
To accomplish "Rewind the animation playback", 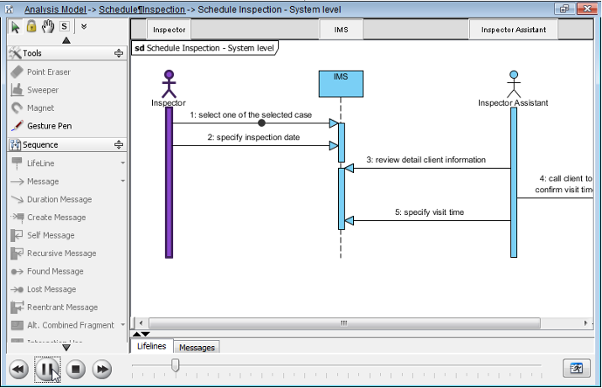I will coord(18,370).
